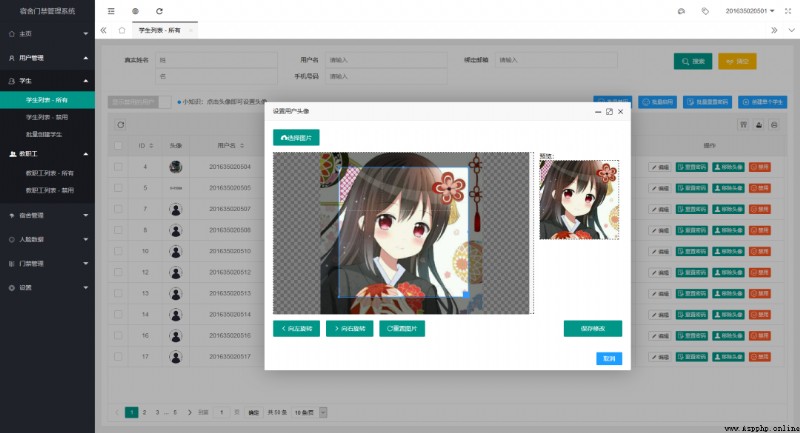Click the home tab icon
This screenshot has width=800, height=433.
(121, 30)
